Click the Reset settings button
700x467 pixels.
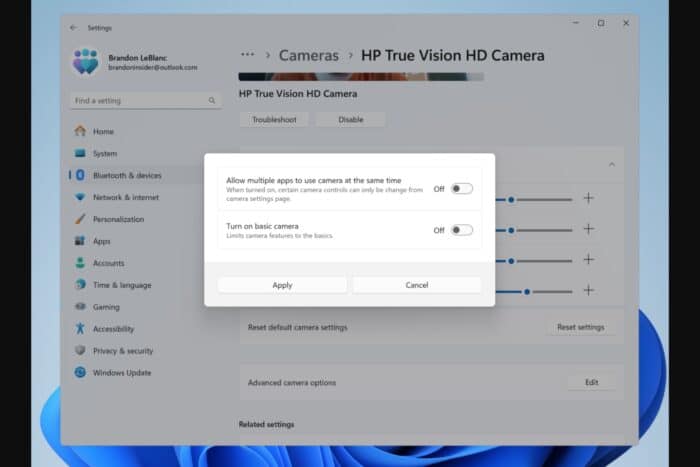[580, 327]
